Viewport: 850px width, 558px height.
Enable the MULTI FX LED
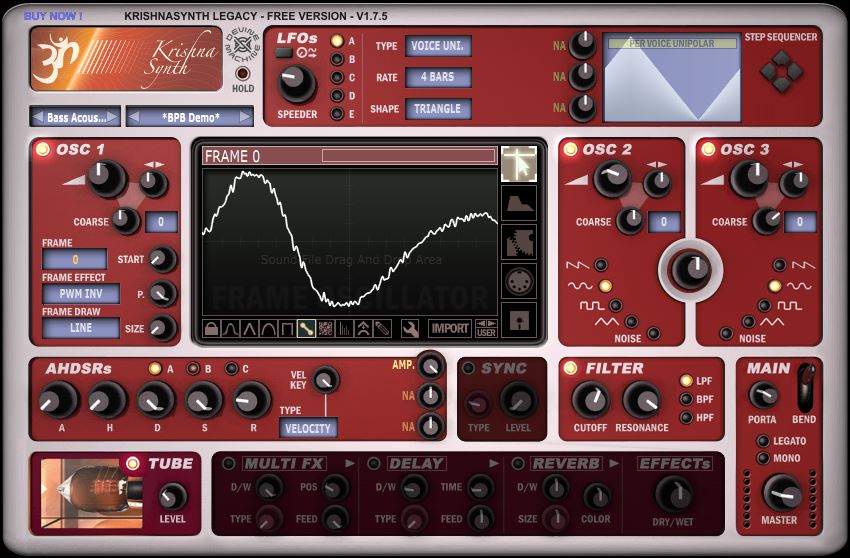[x=229, y=464]
